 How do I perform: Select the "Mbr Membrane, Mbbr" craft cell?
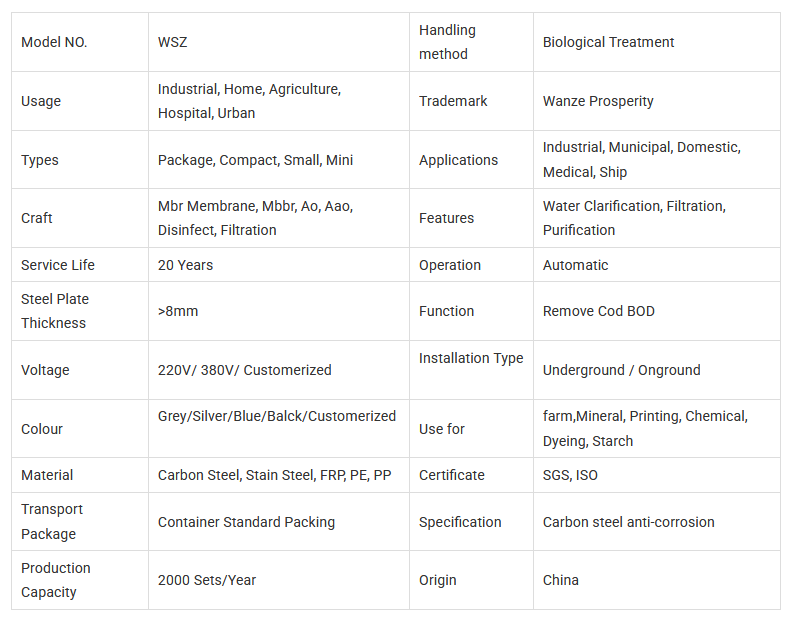[255, 218]
